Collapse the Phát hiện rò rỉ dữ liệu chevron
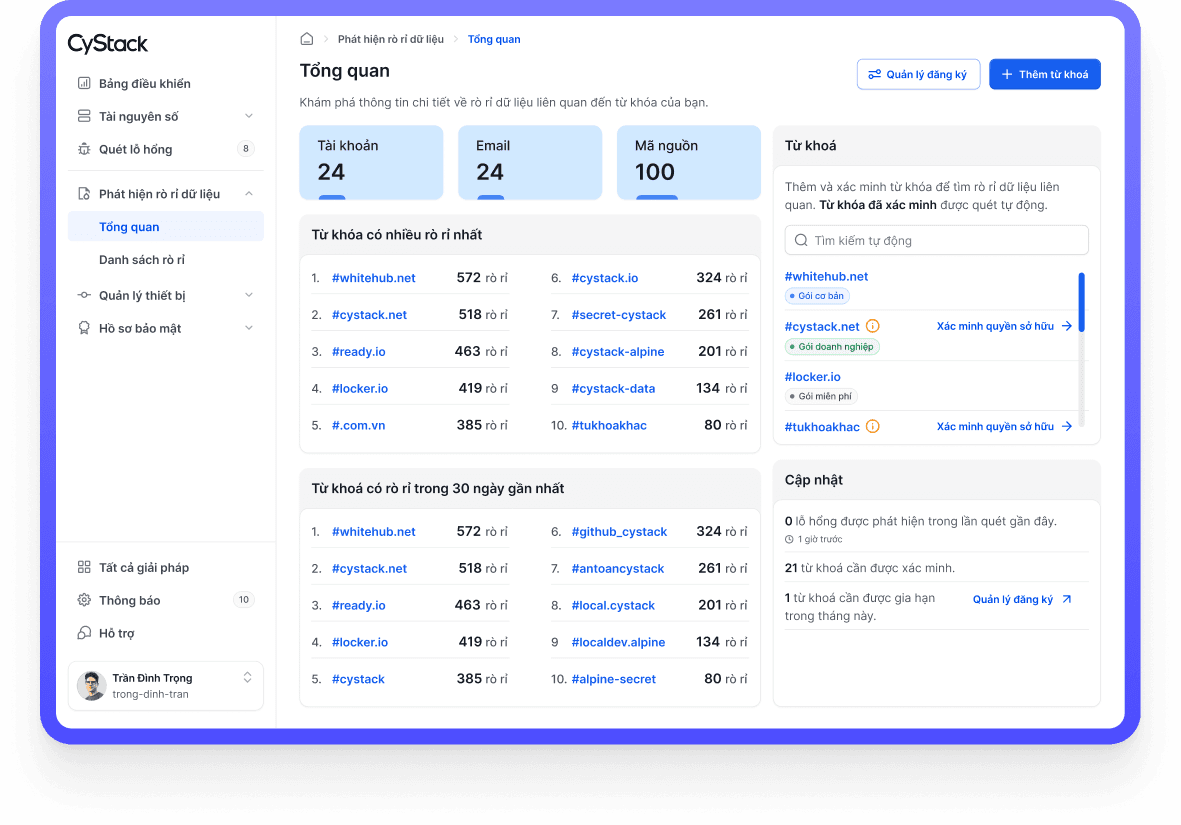 point(249,194)
